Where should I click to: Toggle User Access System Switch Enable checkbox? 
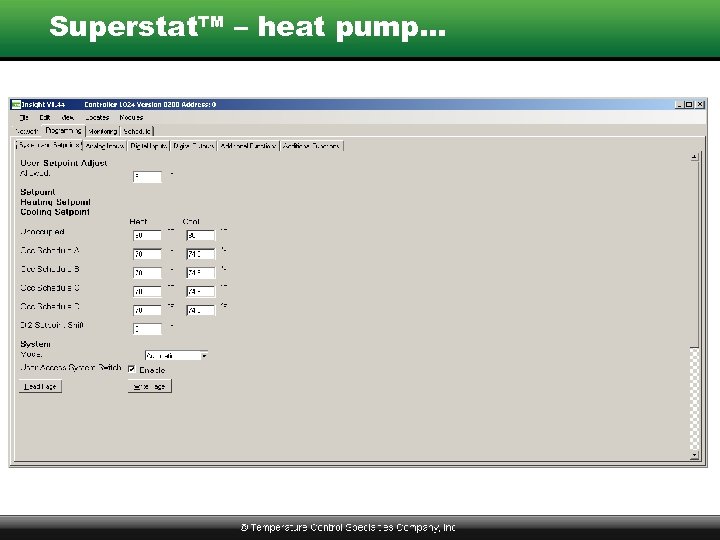point(132,369)
